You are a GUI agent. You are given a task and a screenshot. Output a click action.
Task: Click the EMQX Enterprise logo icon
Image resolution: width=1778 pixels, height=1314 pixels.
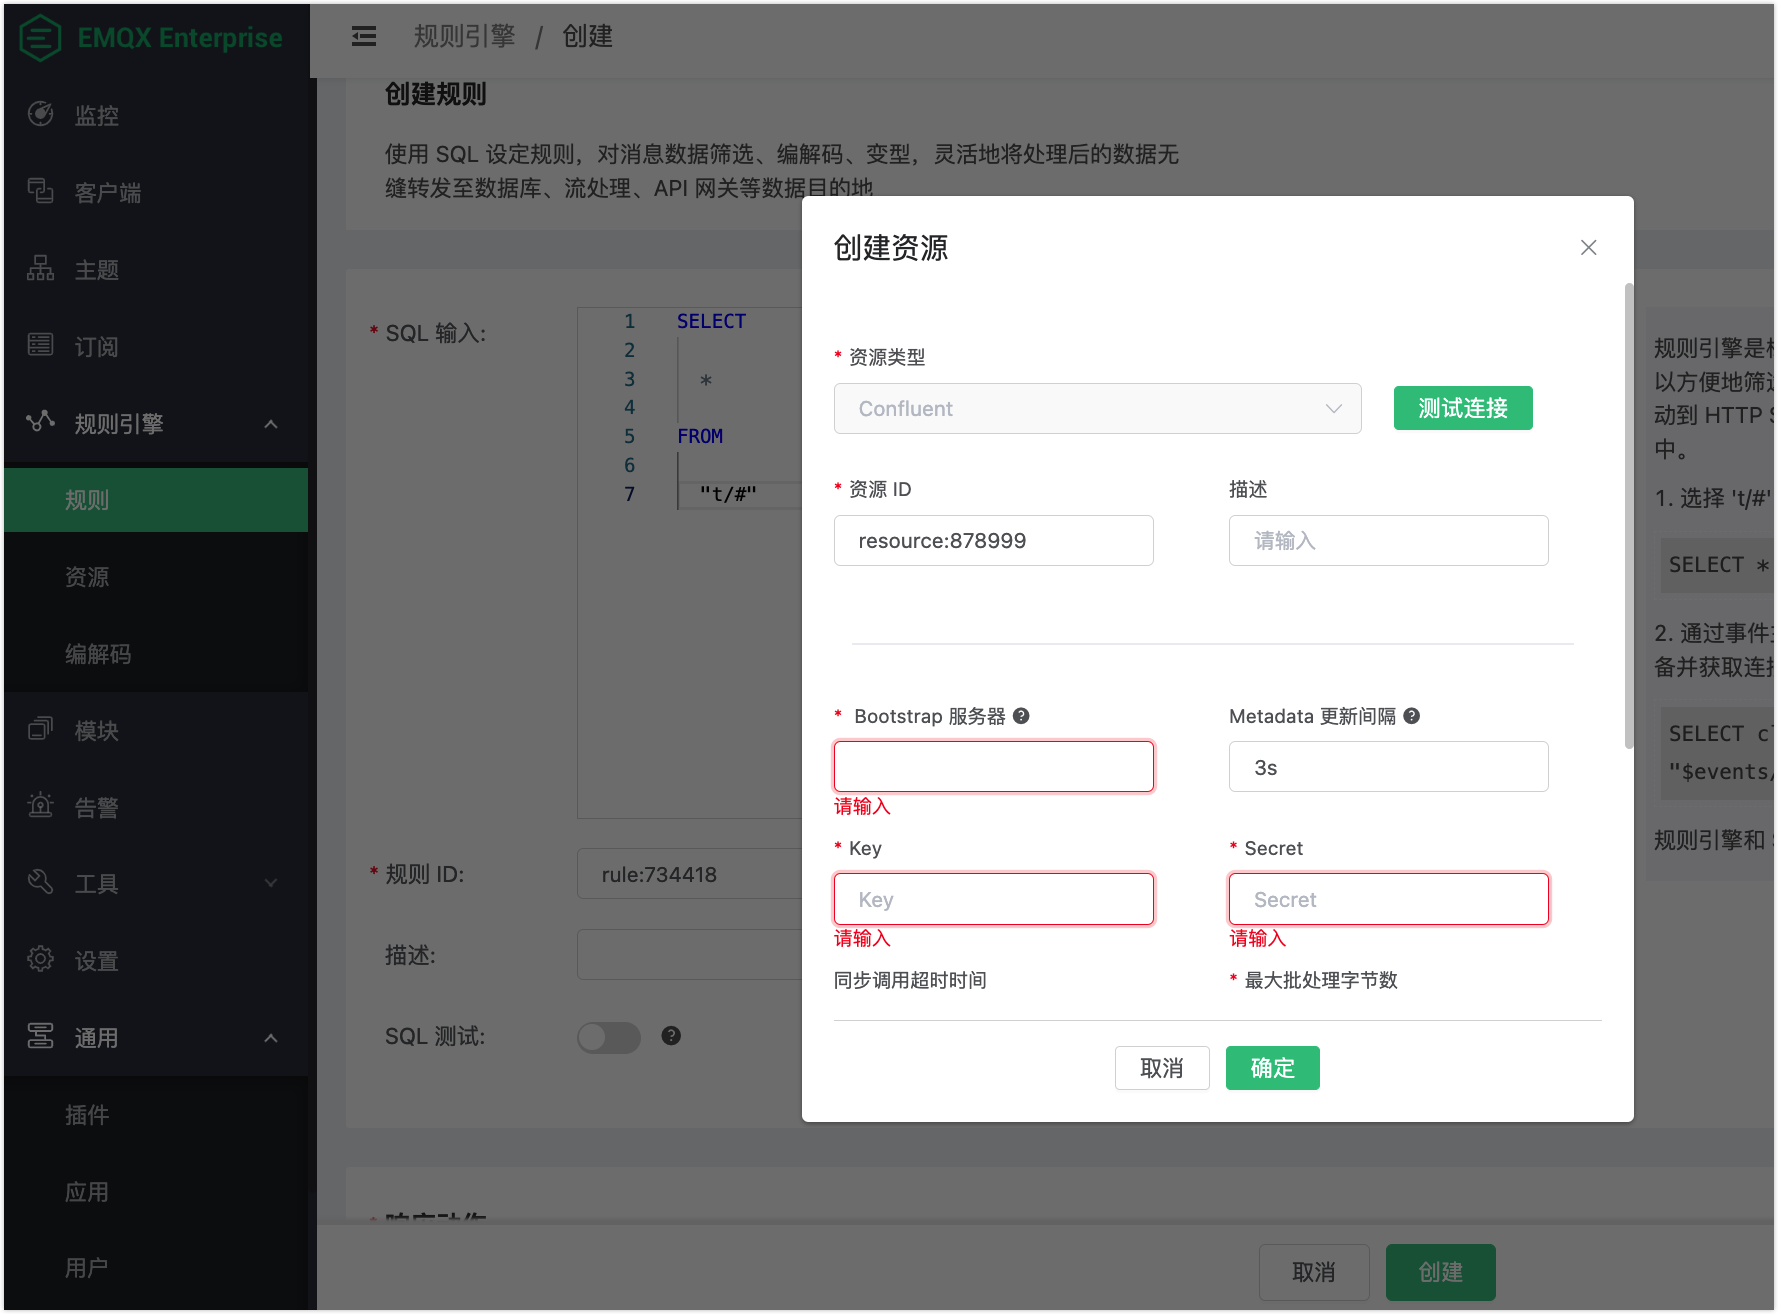click(x=40, y=38)
